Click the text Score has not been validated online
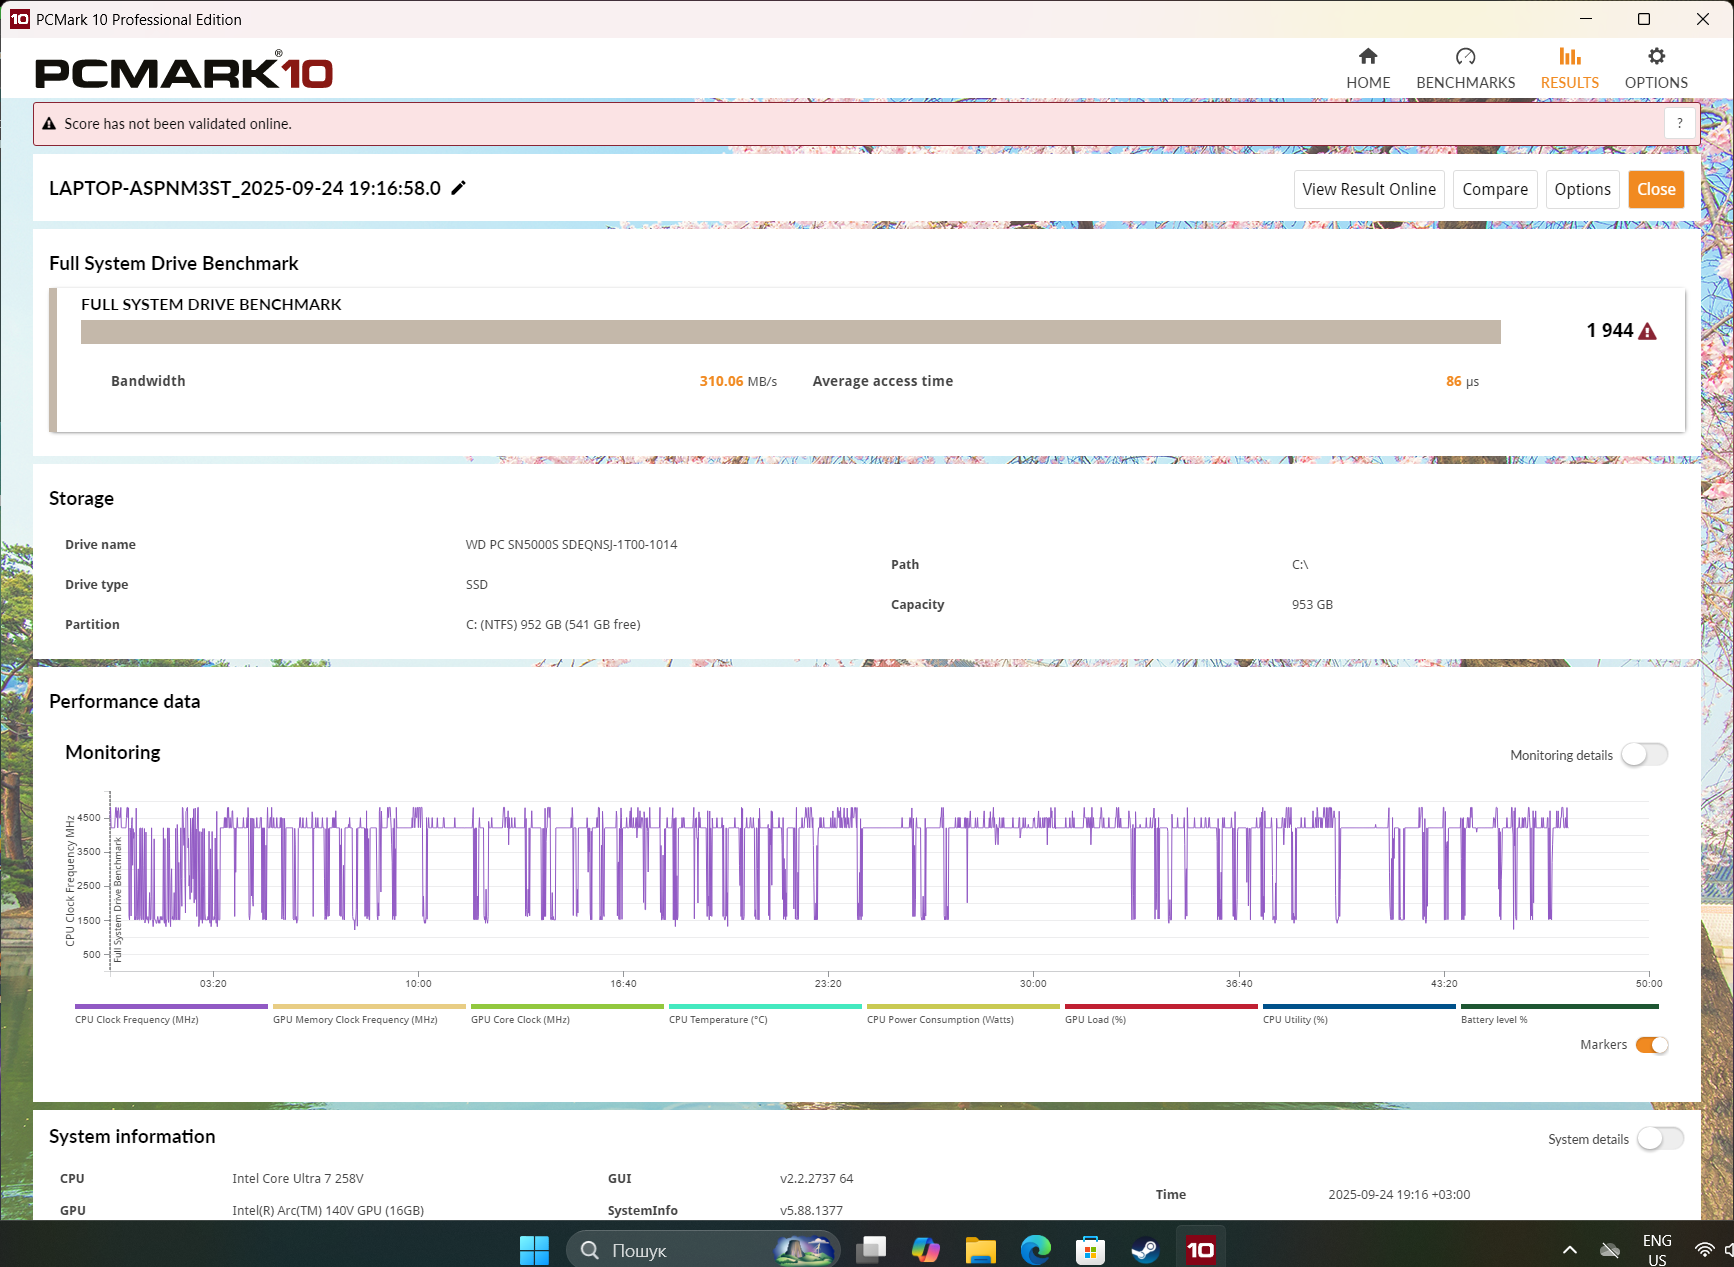 click(178, 124)
